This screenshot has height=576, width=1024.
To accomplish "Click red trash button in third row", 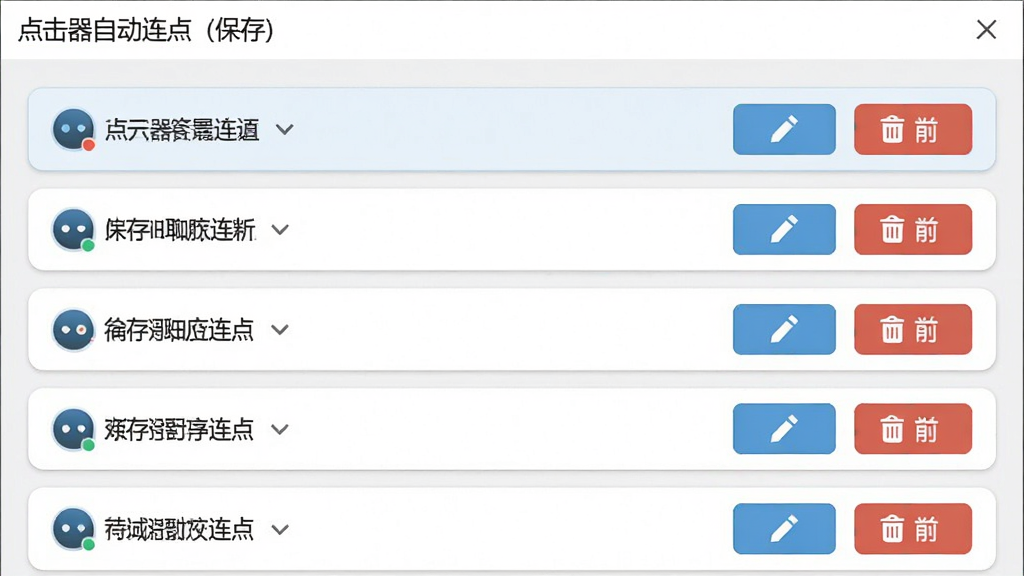I will [x=912, y=329].
